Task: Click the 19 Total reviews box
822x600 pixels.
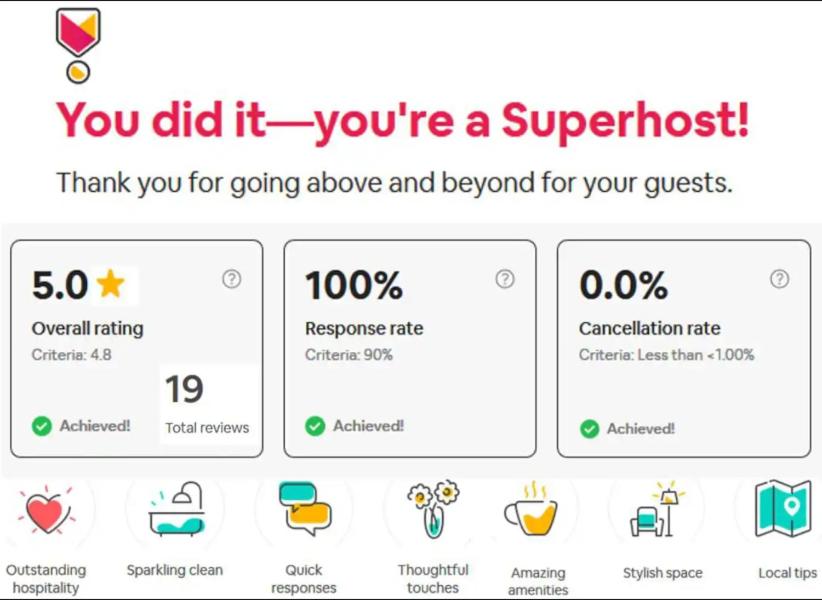Action: [207, 403]
